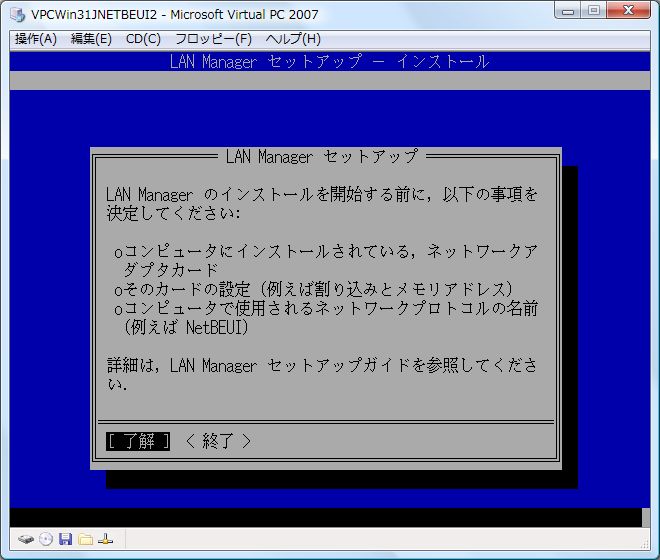Maximize the Virtual PC window

point(594,11)
